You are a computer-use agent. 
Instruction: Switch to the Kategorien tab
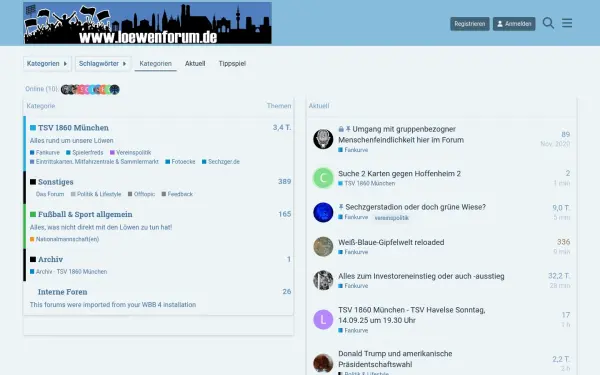[155, 64]
